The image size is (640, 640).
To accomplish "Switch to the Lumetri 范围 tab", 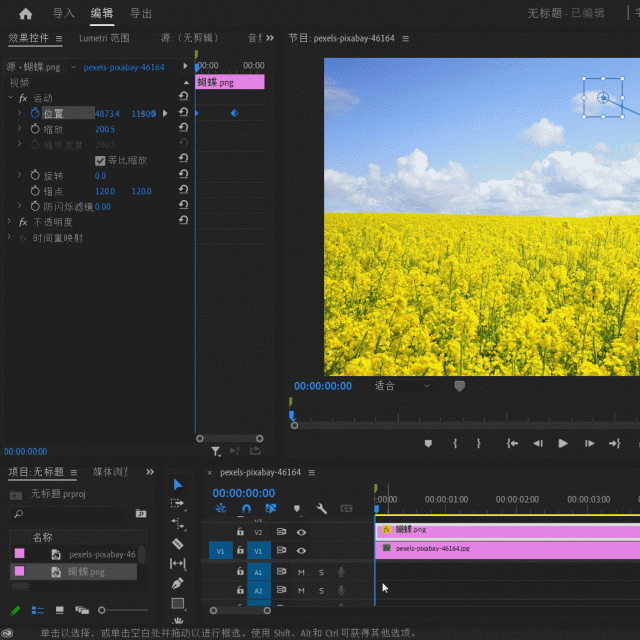I will pyautogui.click(x=104, y=38).
